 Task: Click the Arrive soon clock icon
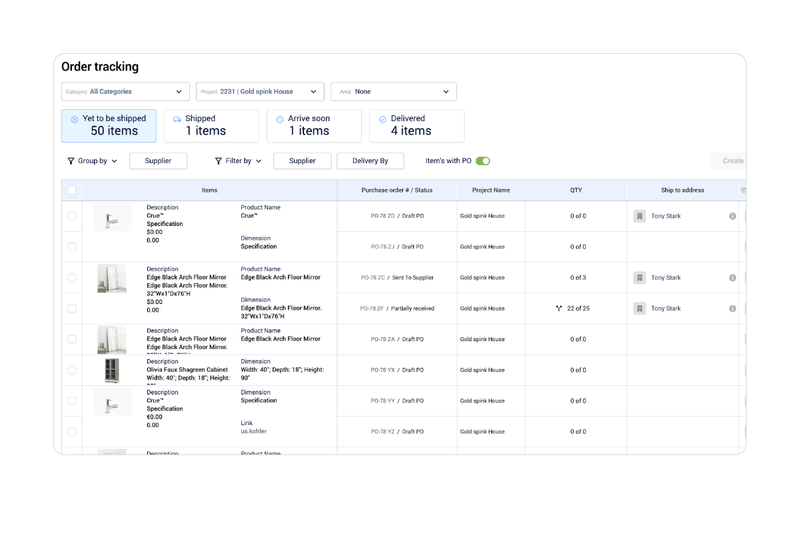pos(280,119)
